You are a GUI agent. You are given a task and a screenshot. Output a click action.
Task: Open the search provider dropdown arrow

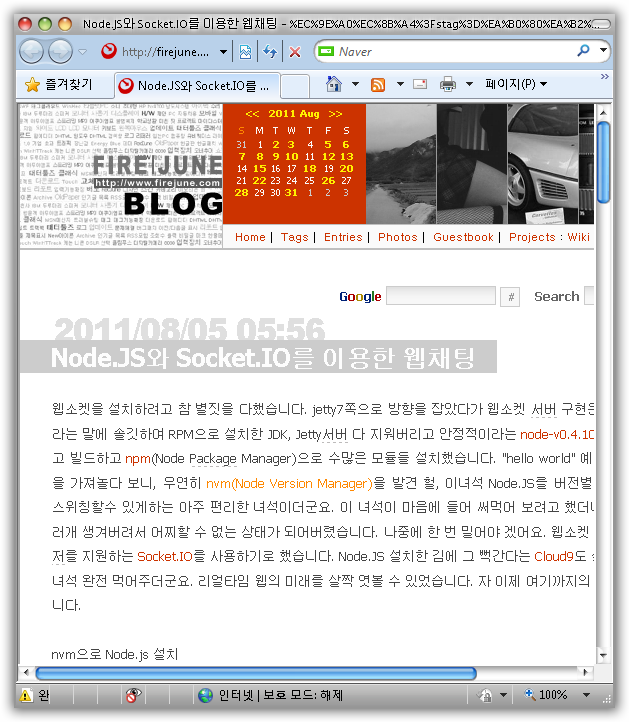[603, 50]
